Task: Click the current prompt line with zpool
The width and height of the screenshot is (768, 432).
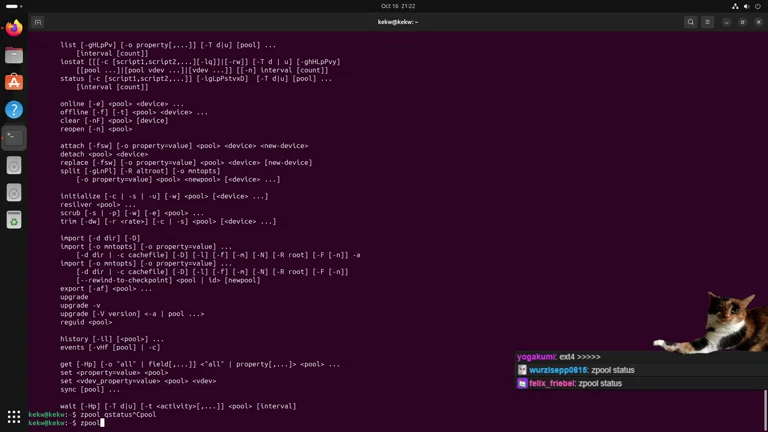Action: click(66, 423)
